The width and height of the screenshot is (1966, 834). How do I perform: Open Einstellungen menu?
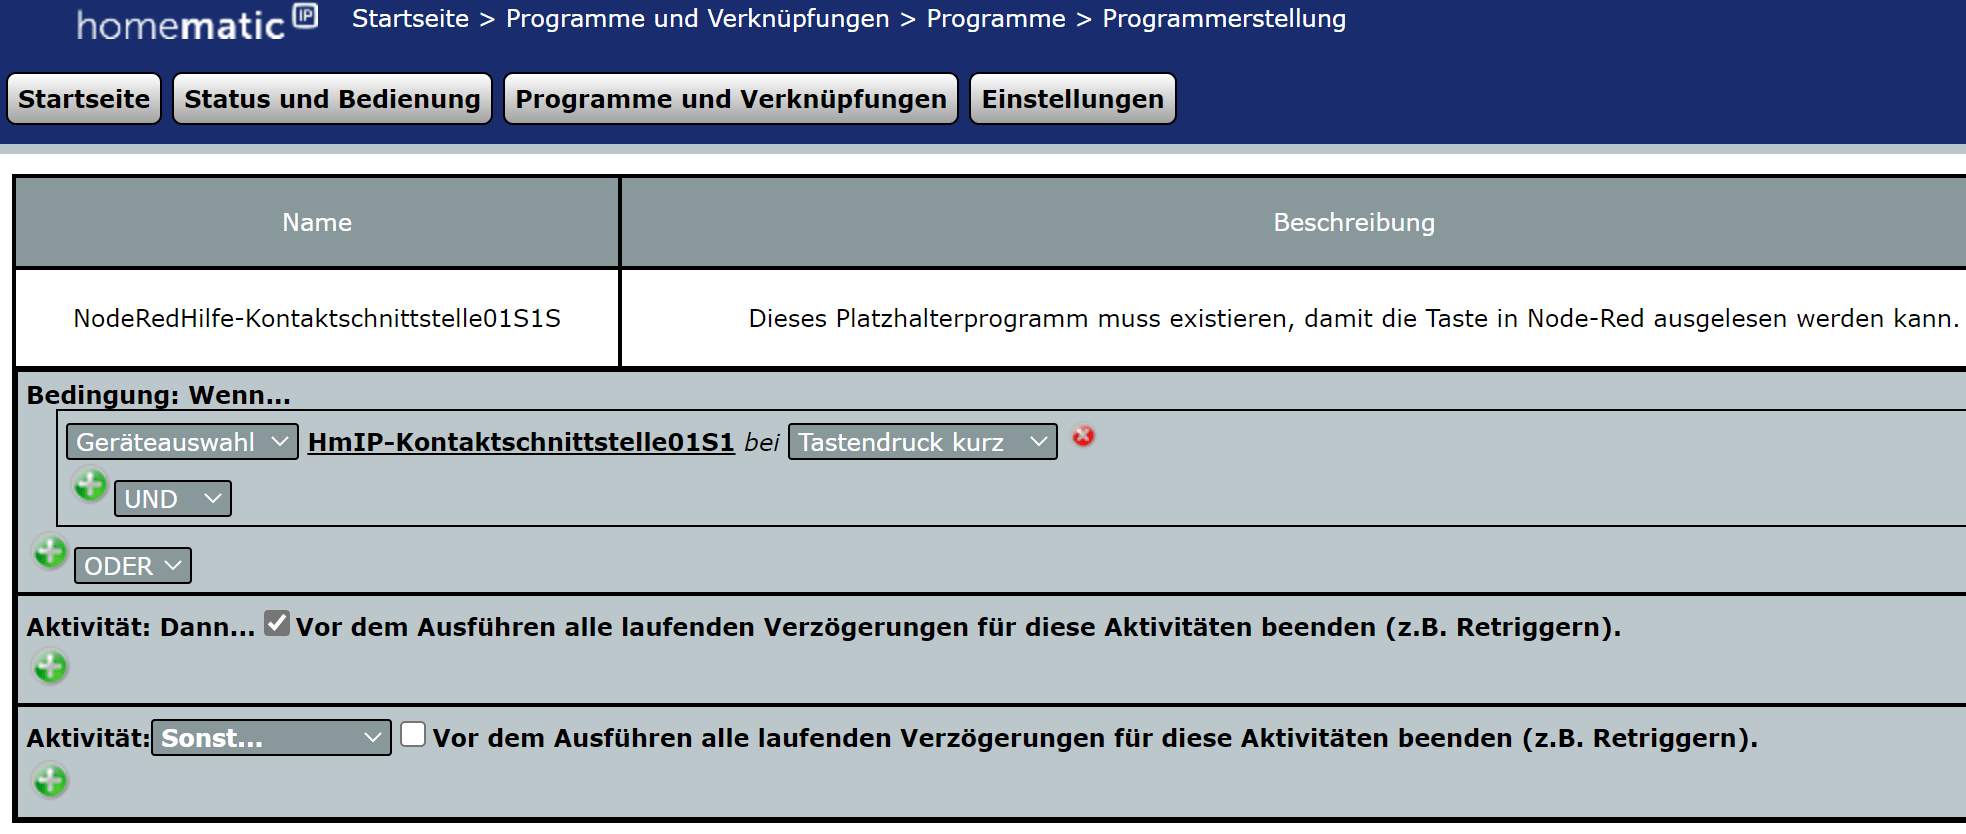(x=1072, y=99)
